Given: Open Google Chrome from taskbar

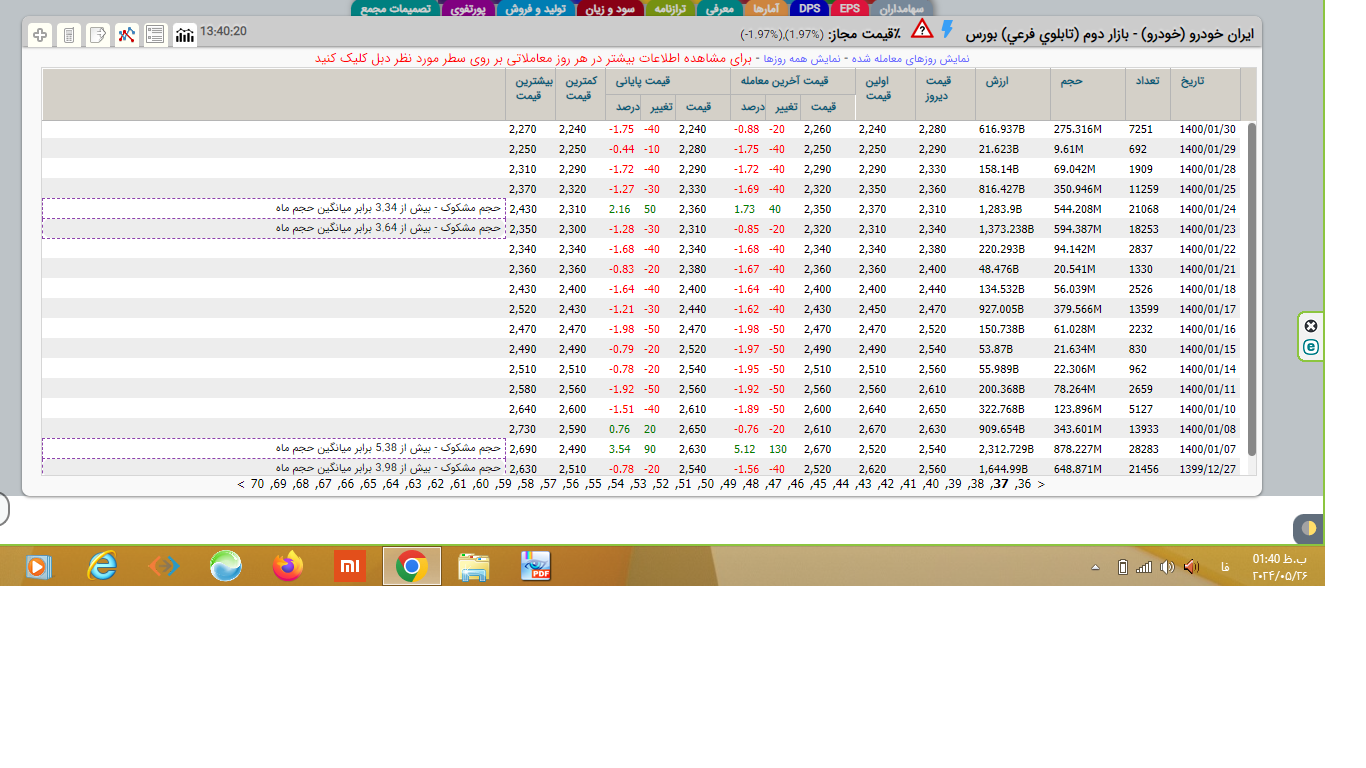Looking at the screenshot, I should (411, 567).
